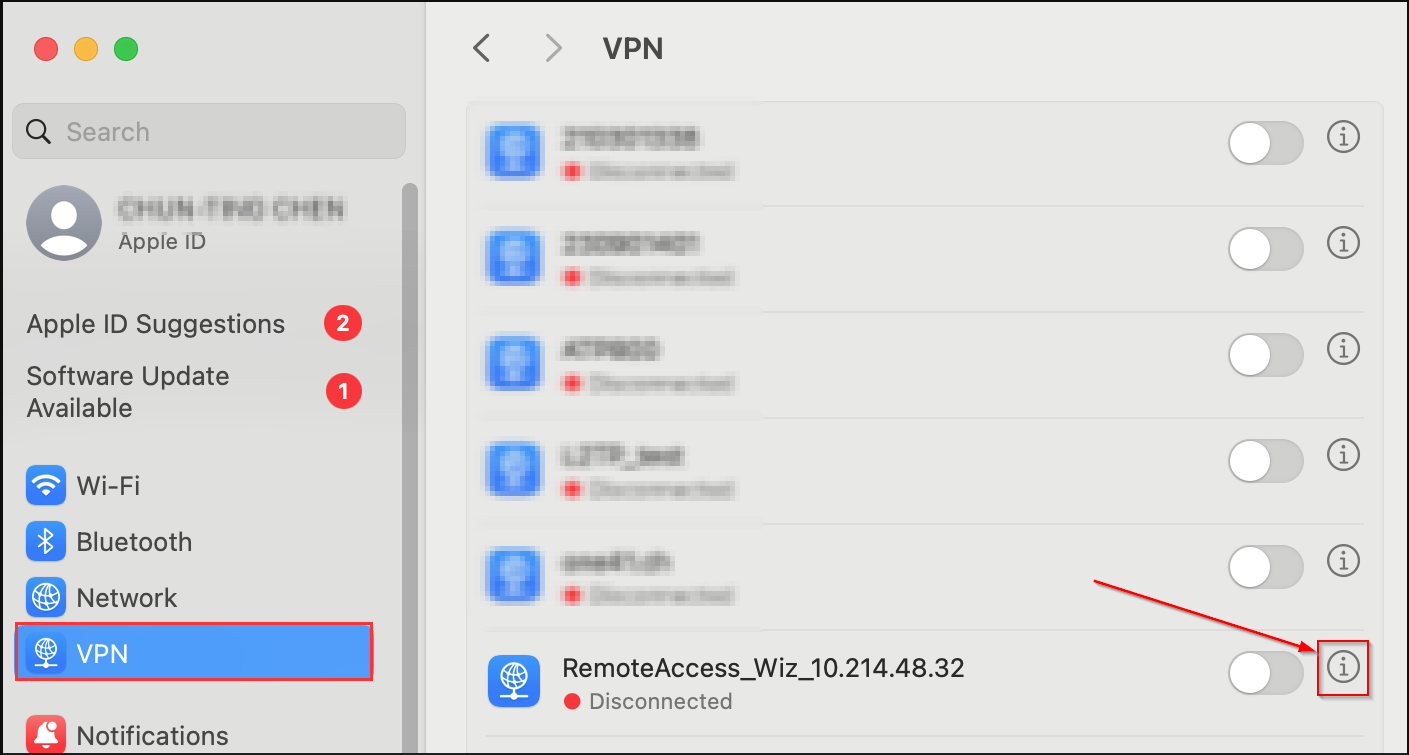This screenshot has width=1409, height=755.
Task: Select Apple ID Suggestions
Action: click(156, 324)
